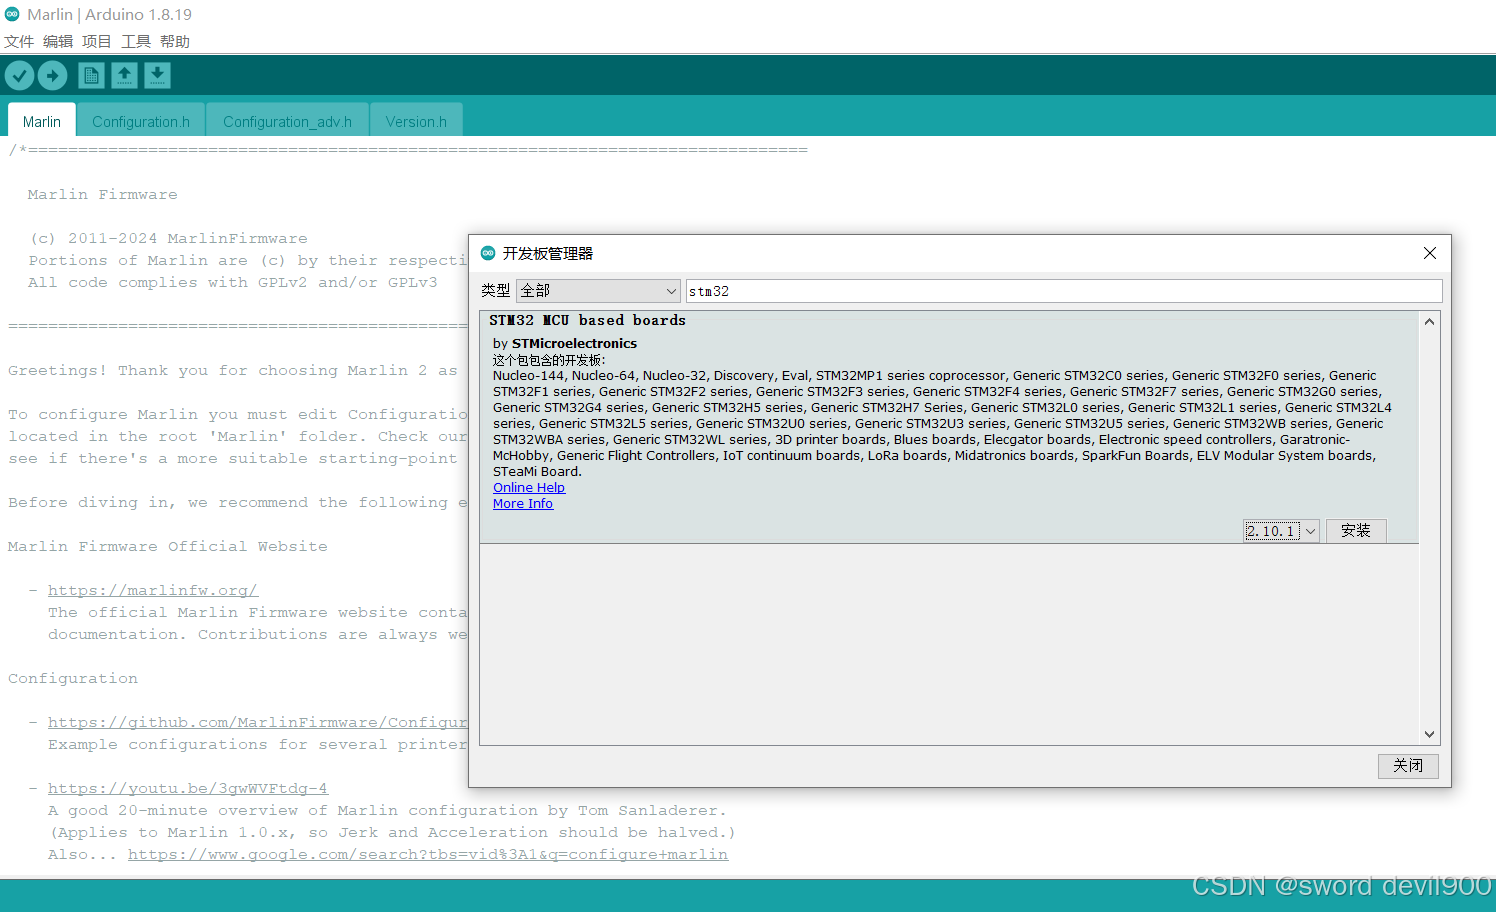Open the google.com search configure+marlin link
The width and height of the screenshot is (1496, 912).
pyautogui.click(x=428, y=854)
